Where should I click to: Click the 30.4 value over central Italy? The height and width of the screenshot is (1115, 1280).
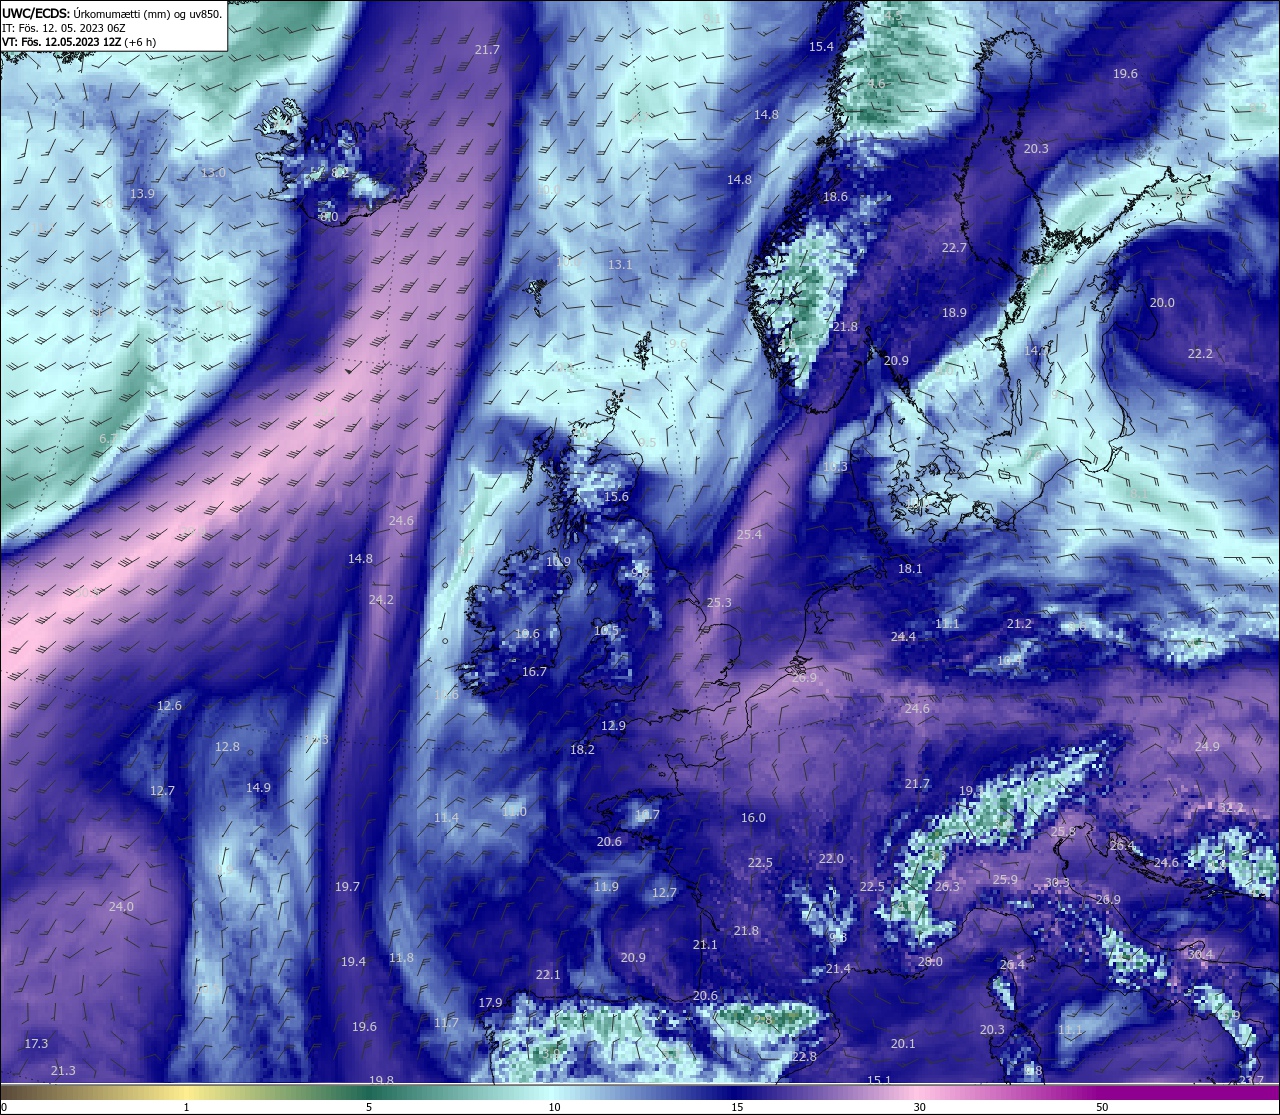tap(1200, 955)
